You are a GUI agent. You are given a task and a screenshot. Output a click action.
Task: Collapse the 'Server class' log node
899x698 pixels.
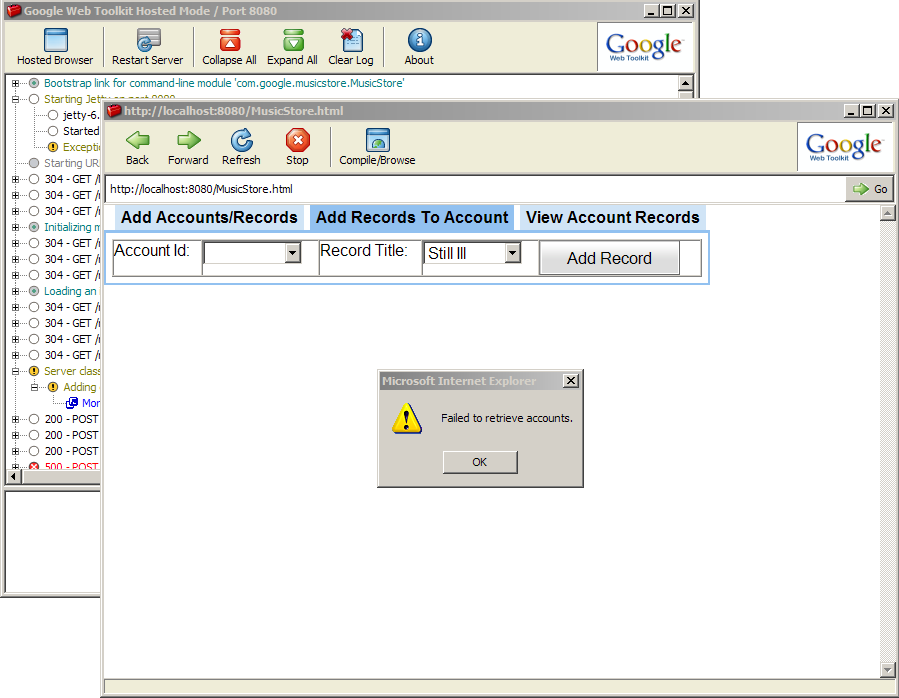(x=15, y=371)
